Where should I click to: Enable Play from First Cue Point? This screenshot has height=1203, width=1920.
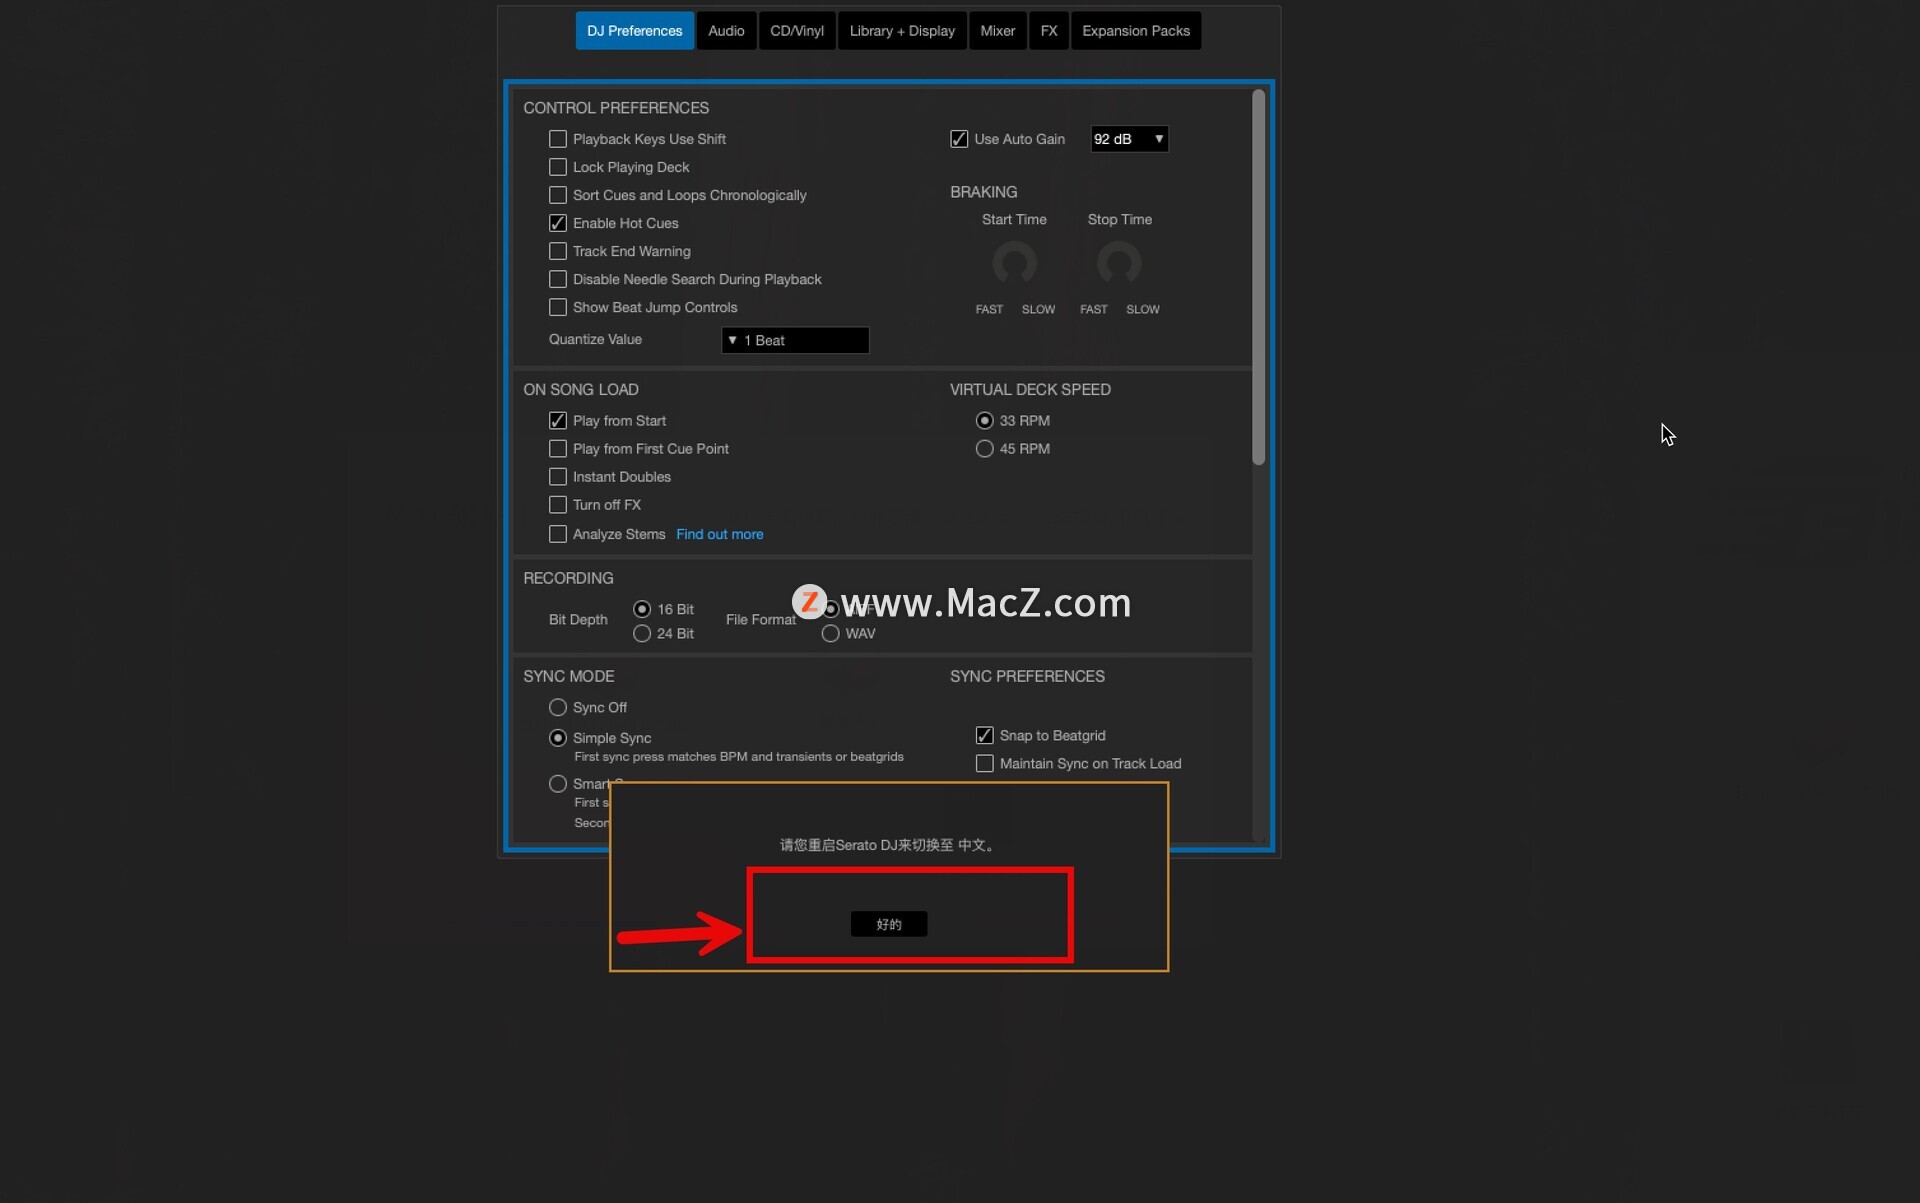(x=558, y=449)
